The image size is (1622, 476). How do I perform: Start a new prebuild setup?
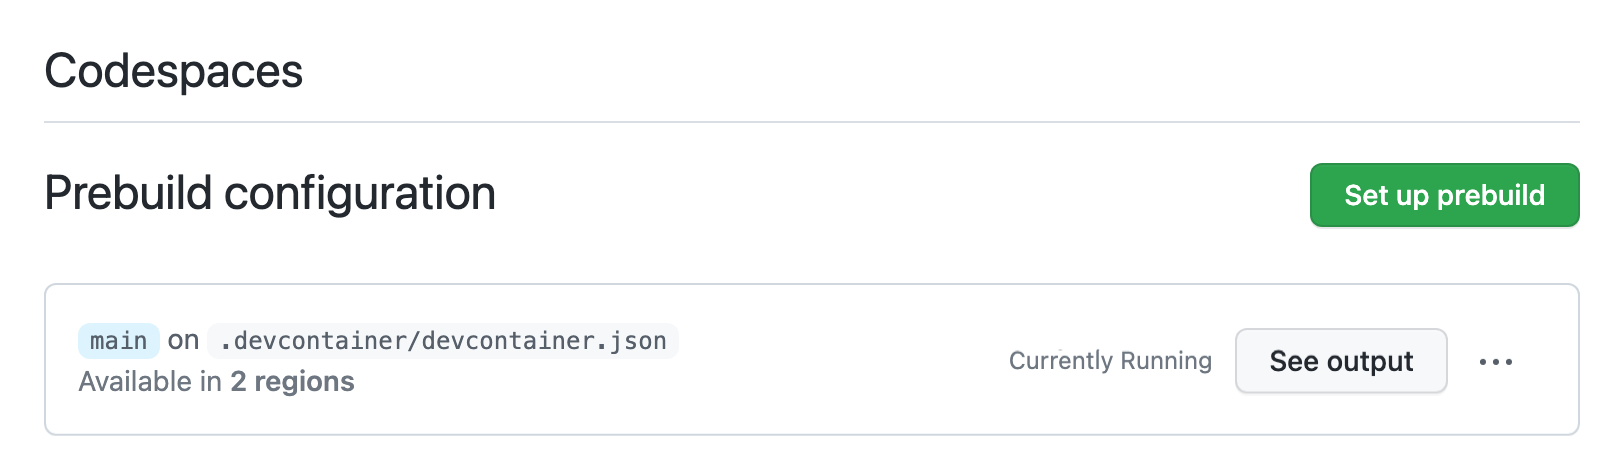coord(1444,195)
